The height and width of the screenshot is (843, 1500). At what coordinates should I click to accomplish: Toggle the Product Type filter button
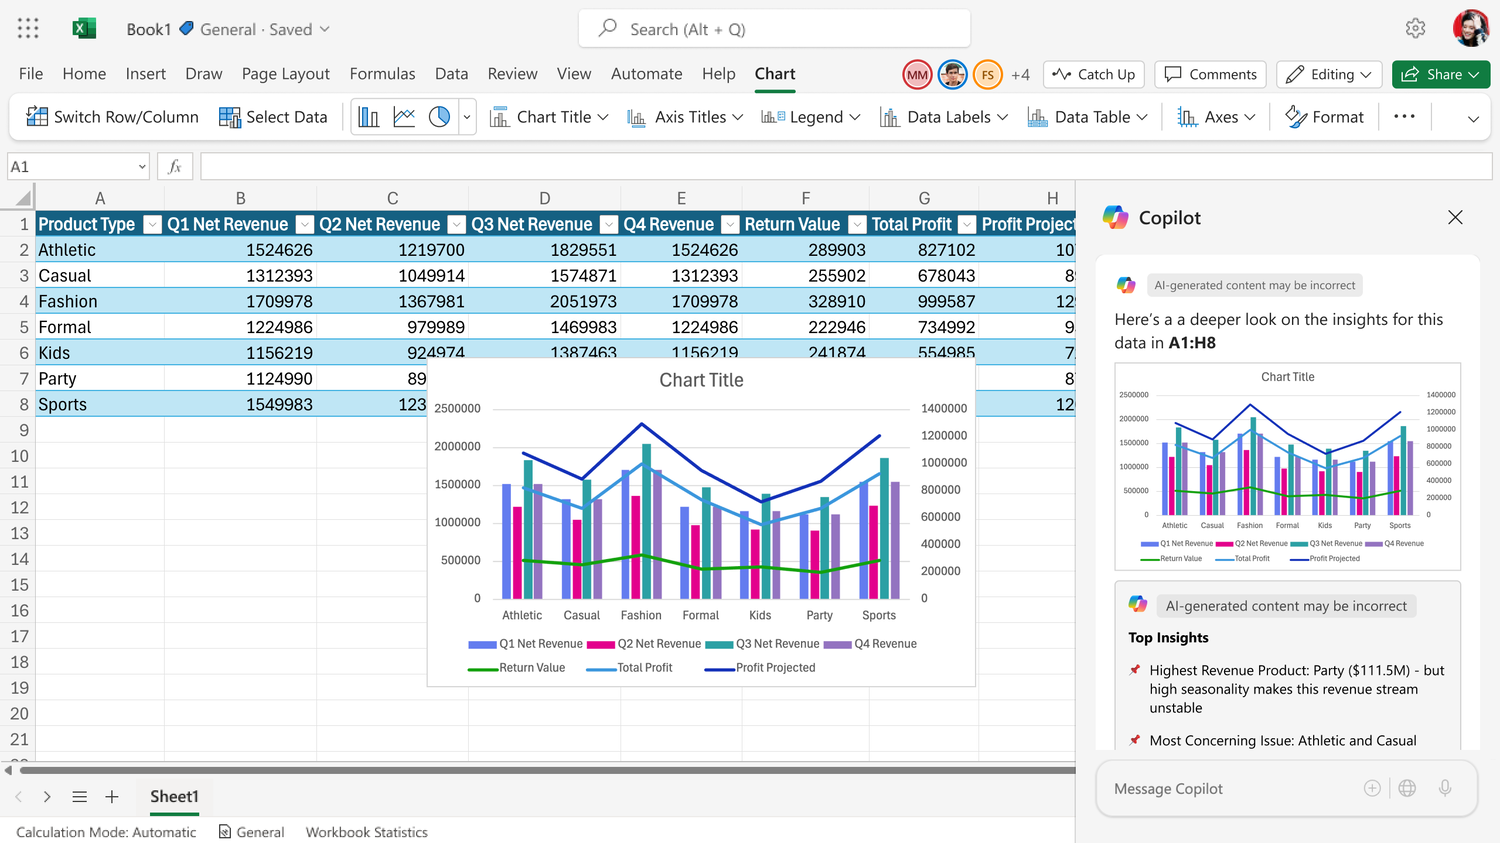tap(152, 224)
